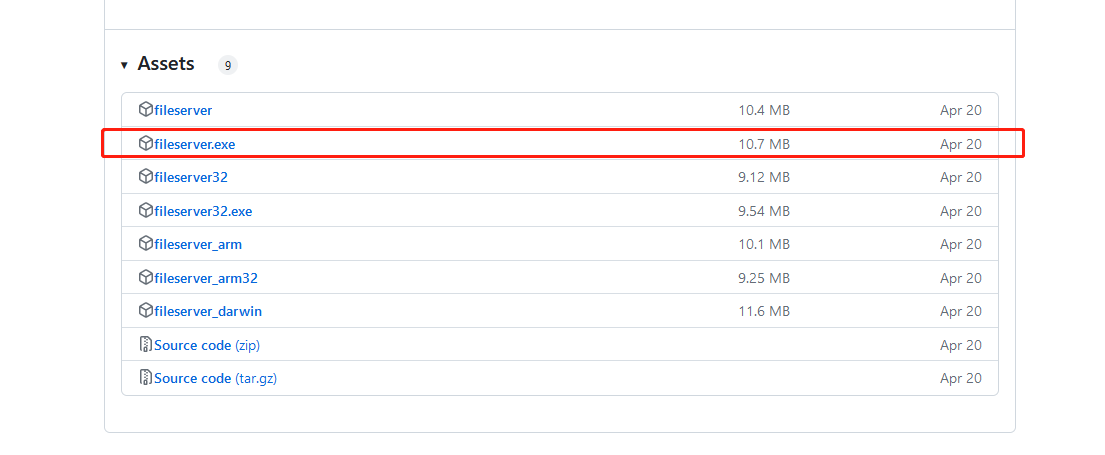Download the fileserver_arm32 file
This screenshot has height=455, width=1105.
206,278
